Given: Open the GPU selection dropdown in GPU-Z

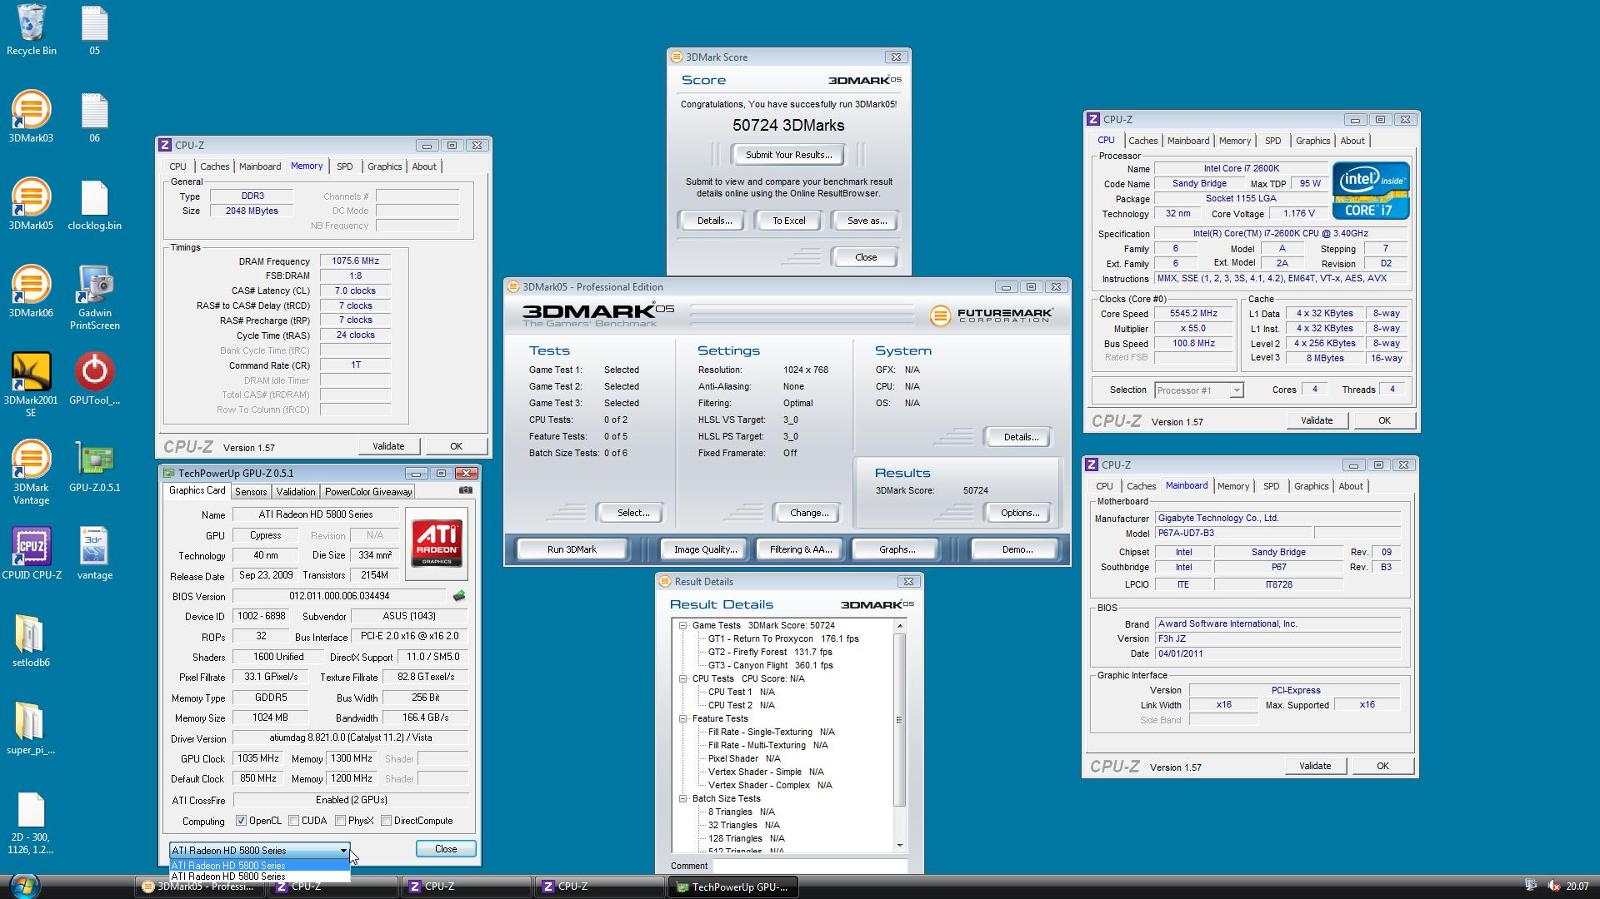Looking at the screenshot, I should point(259,850).
